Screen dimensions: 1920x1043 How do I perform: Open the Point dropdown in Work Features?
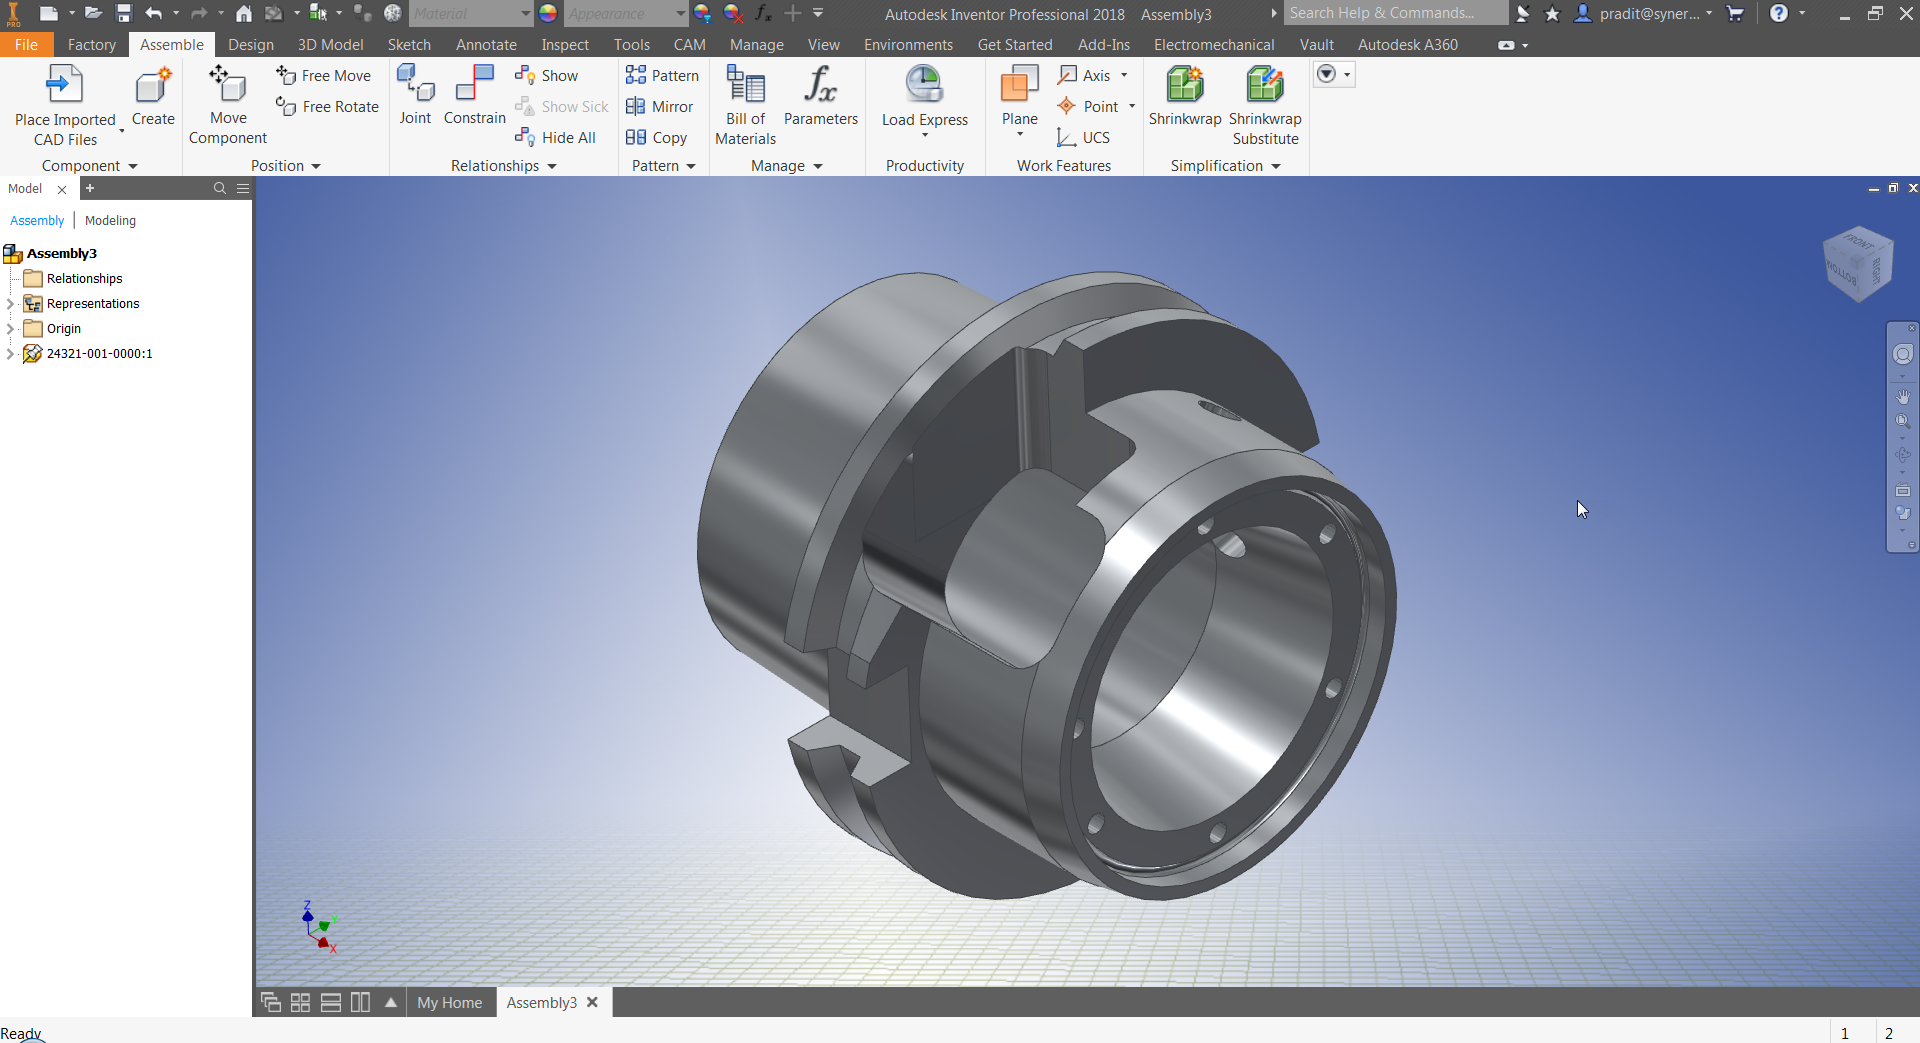[x=1131, y=106]
